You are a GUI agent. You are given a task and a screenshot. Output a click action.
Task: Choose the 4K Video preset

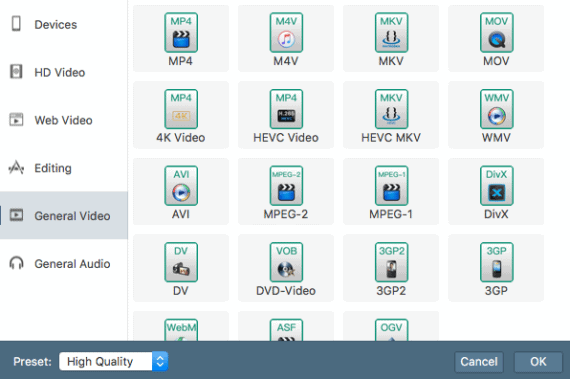click(x=181, y=115)
